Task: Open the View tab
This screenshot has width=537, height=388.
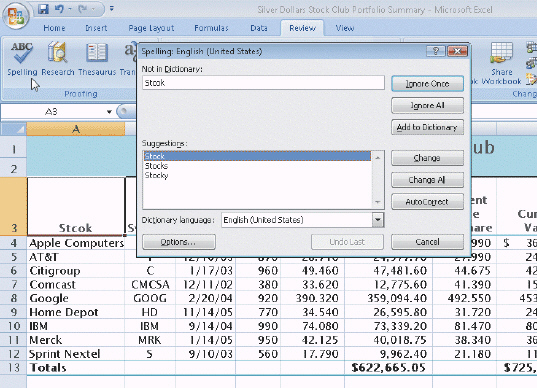Action: click(x=345, y=28)
